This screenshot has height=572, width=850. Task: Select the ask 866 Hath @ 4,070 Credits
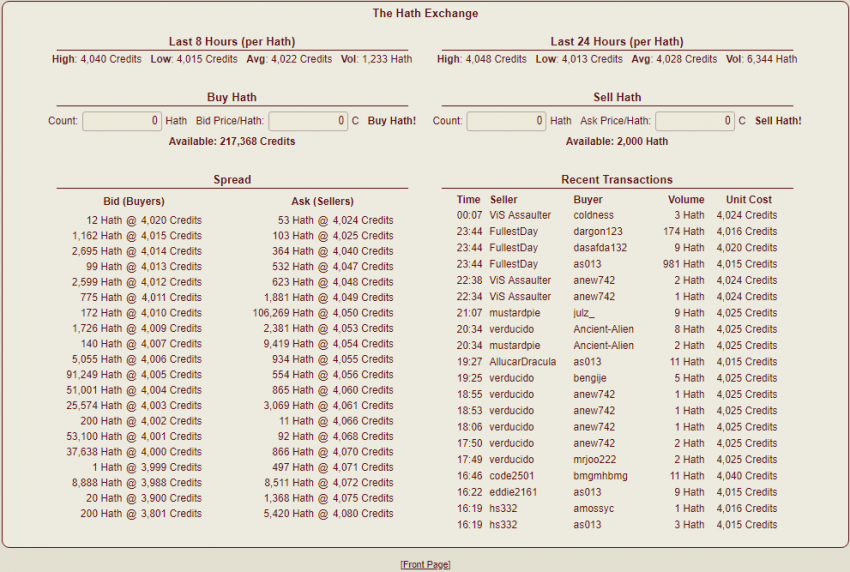pos(333,452)
